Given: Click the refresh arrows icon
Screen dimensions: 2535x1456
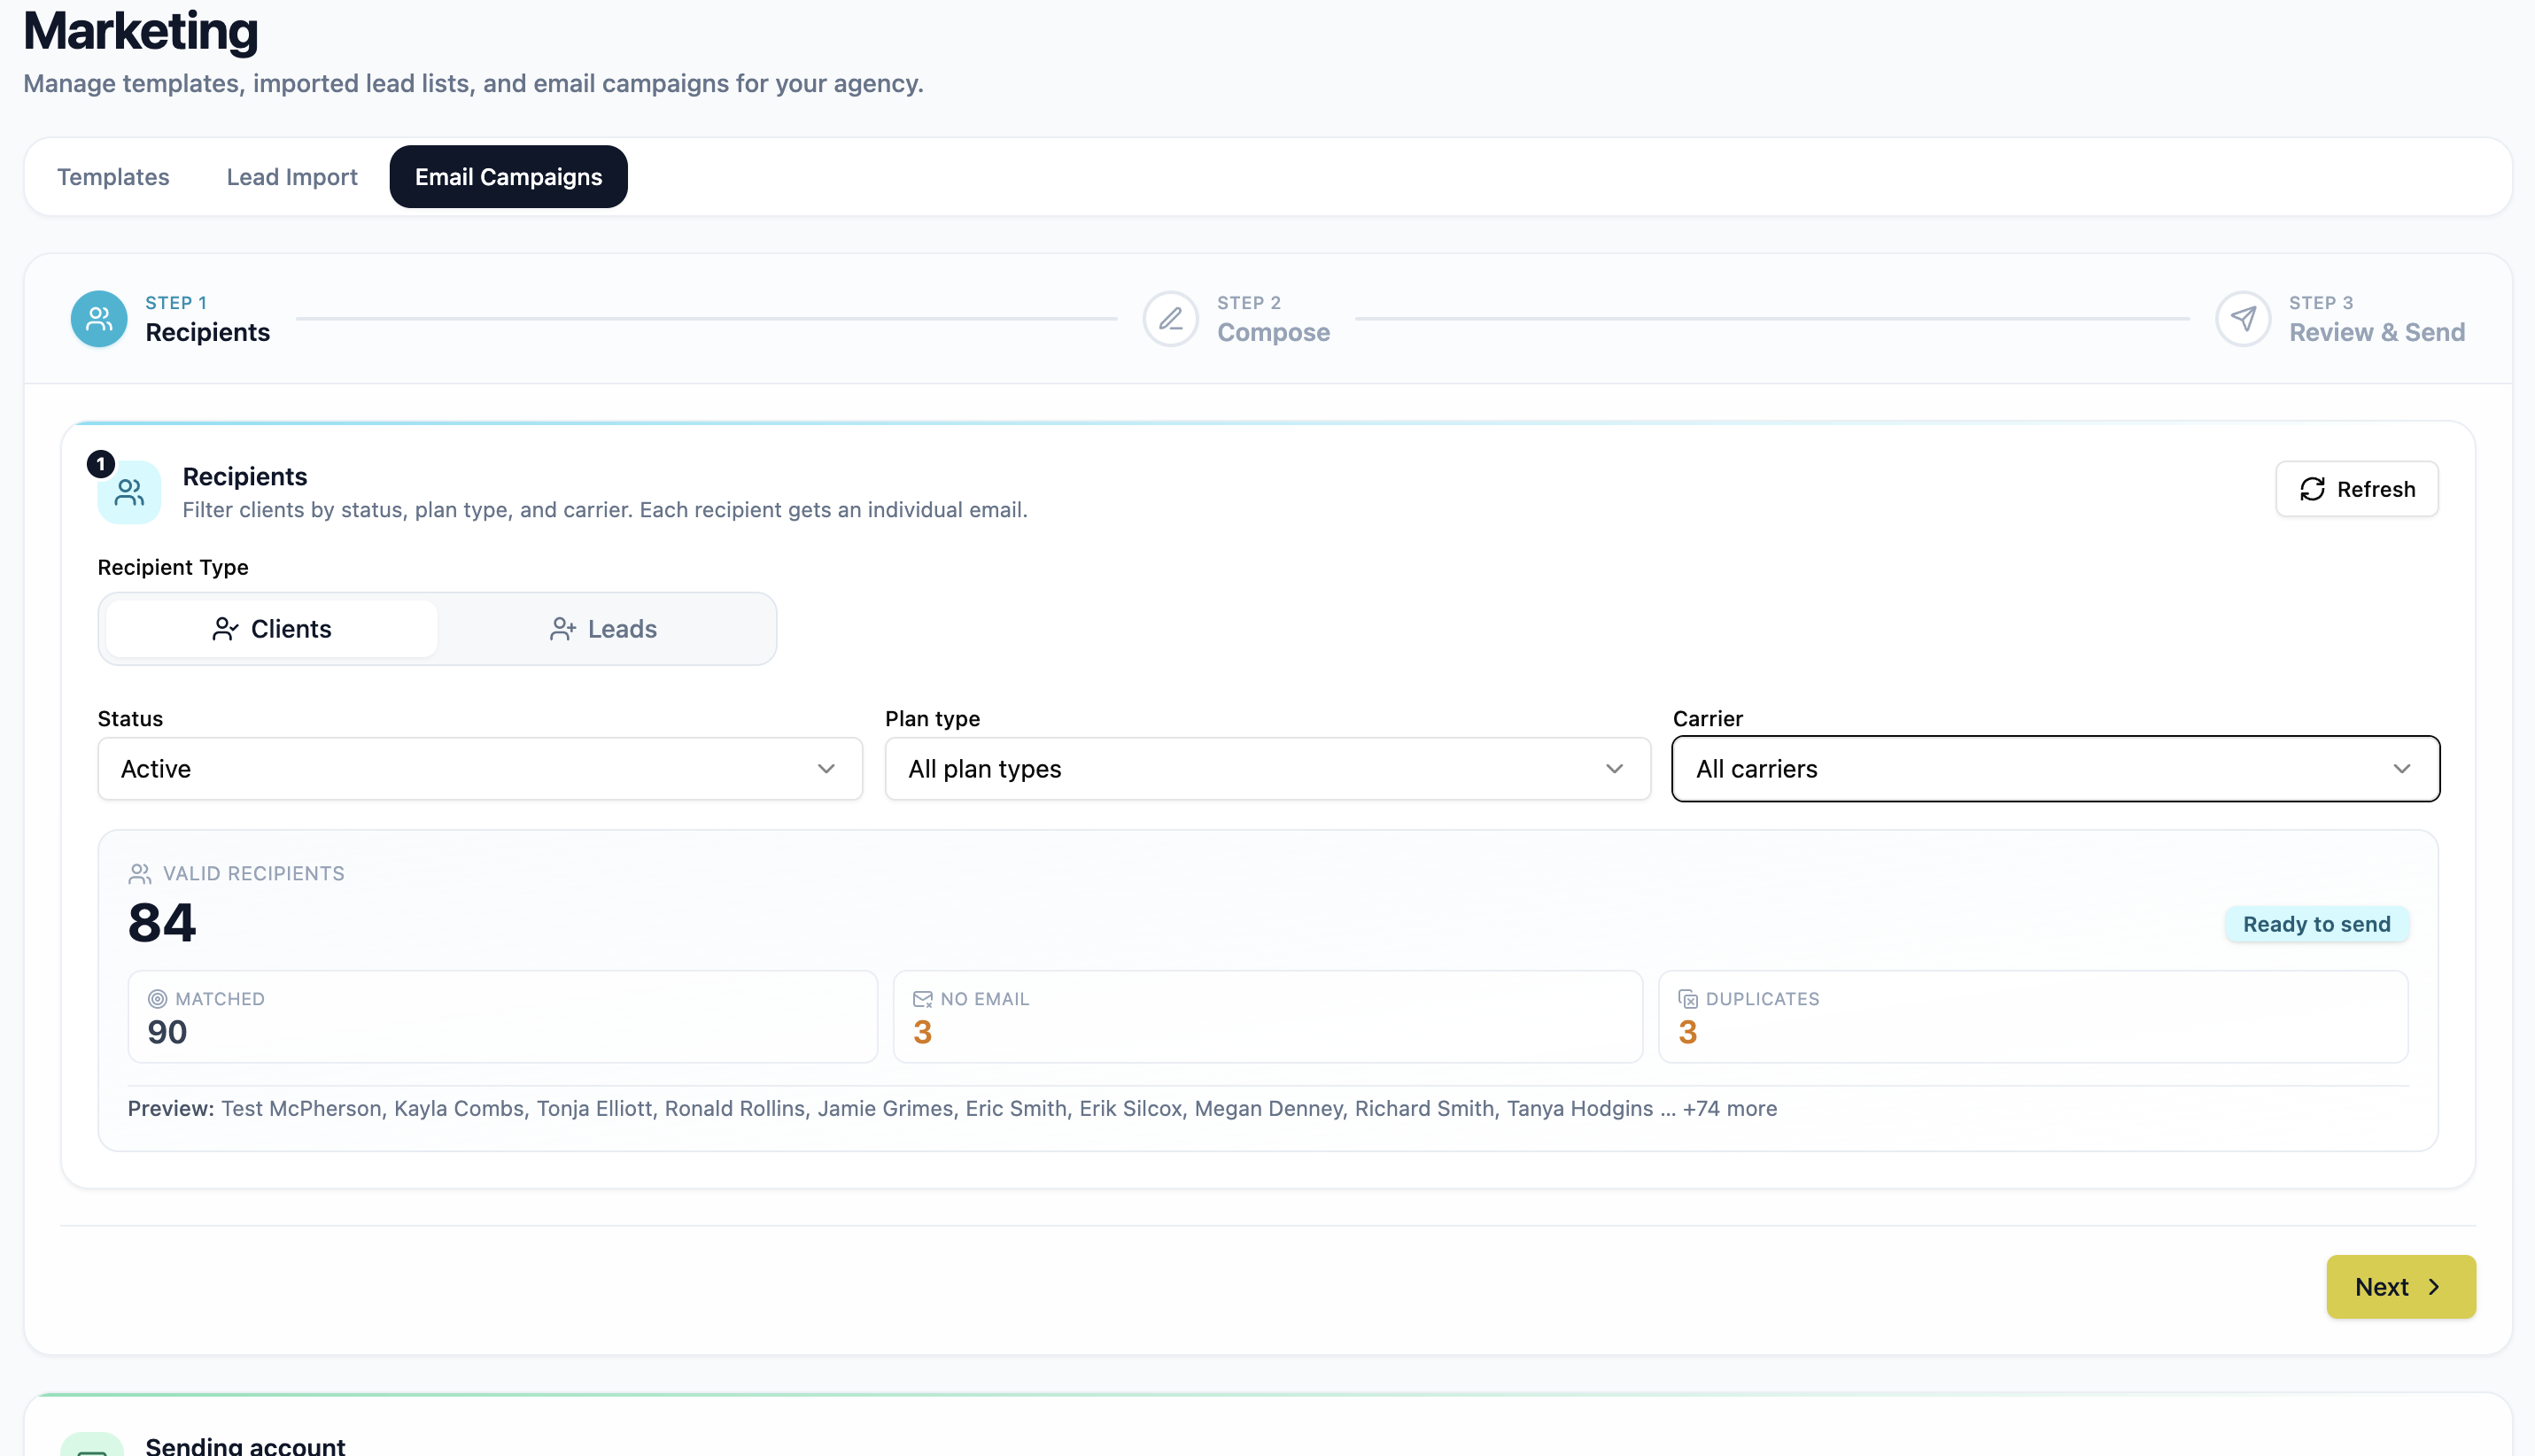Looking at the screenshot, I should 2312,489.
